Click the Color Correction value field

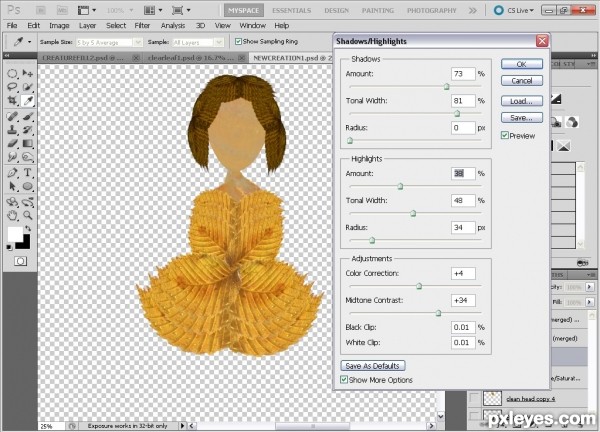click(463, 273)
